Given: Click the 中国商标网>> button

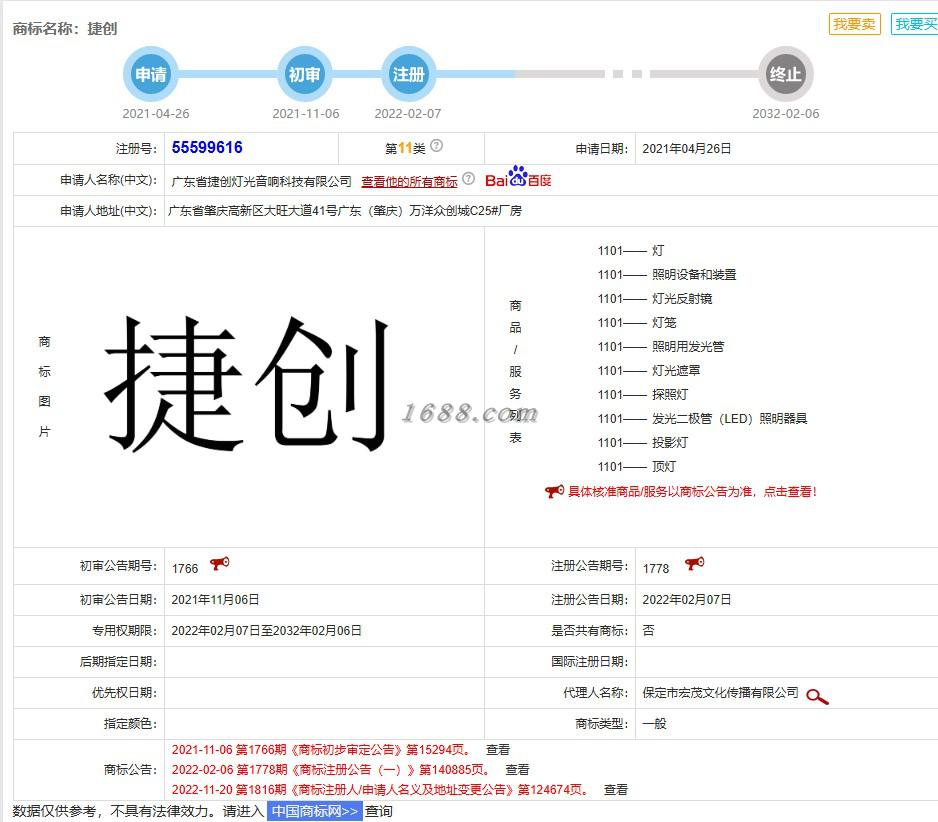Looking at the screenshot, I should click(315, 811).
